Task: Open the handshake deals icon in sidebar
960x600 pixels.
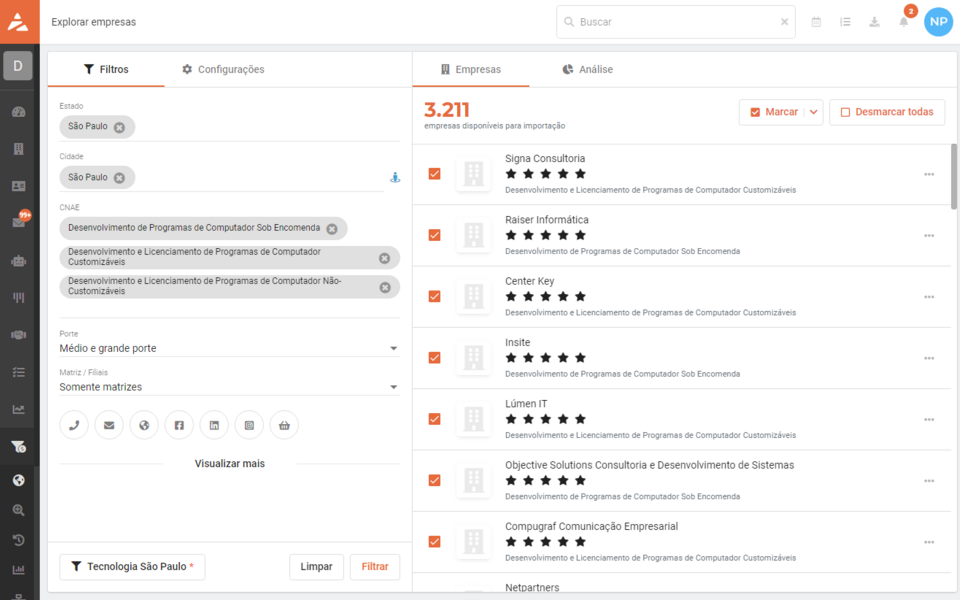Action: pyautogui.click(x=18, y=335)
